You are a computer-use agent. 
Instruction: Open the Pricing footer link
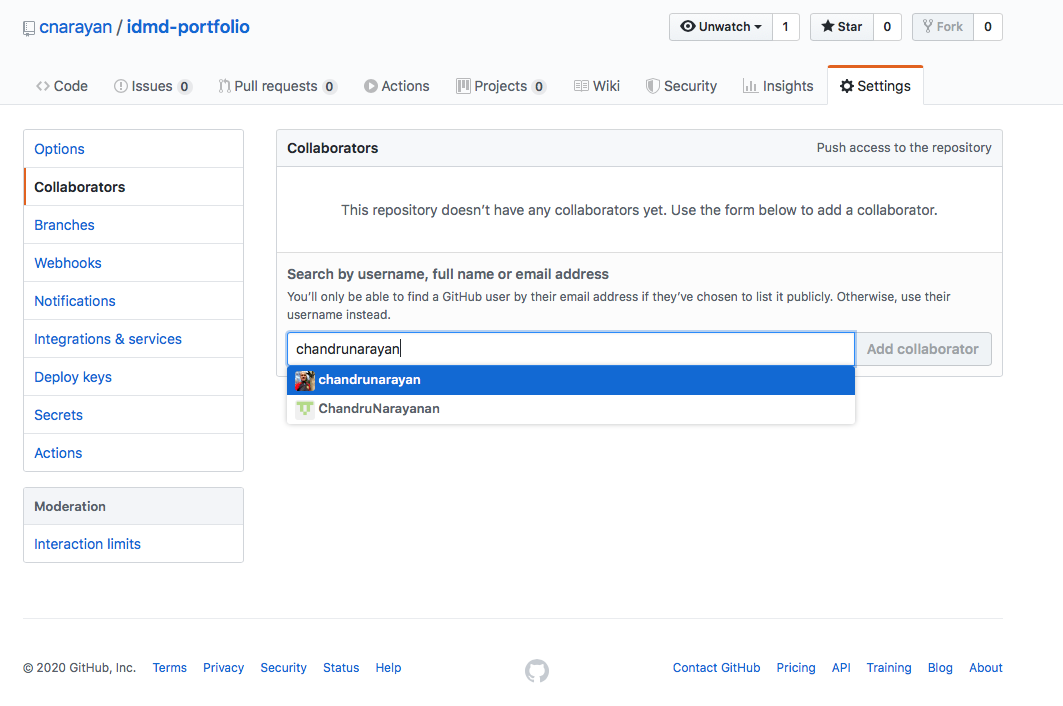pos(796,668)
